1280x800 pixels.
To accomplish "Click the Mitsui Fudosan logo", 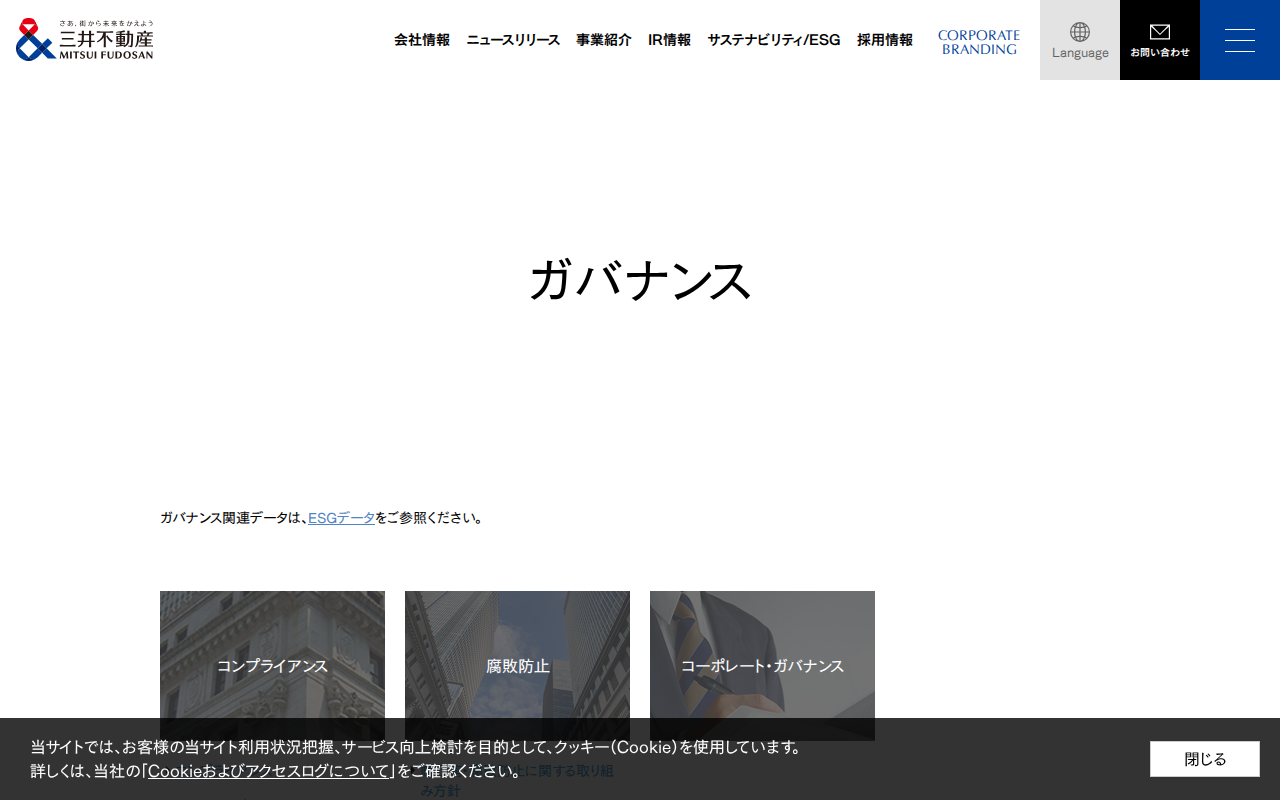I will 85,40.
